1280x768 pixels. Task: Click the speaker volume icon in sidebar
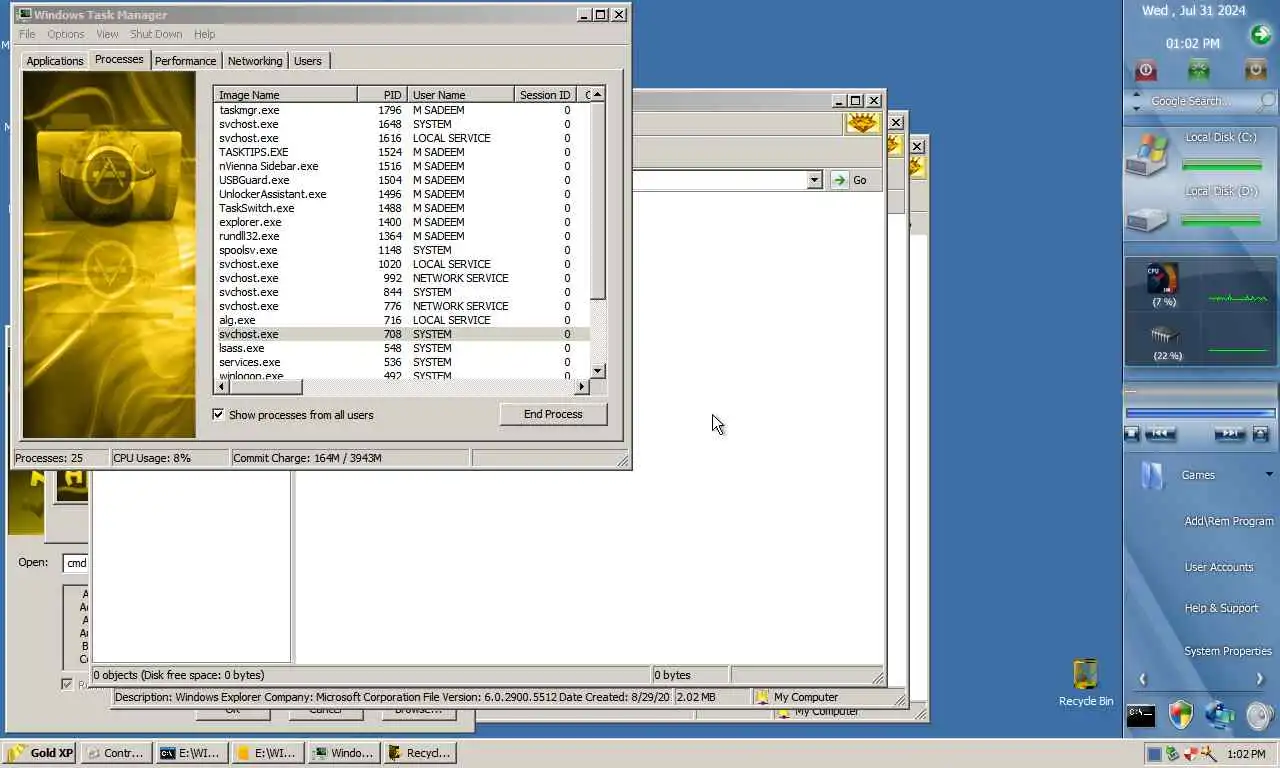[1260, 715]
